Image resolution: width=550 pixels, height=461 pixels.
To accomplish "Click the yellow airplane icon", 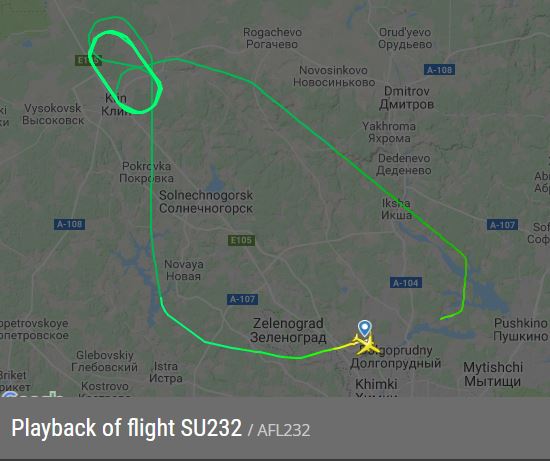I will tap(367, 345).
